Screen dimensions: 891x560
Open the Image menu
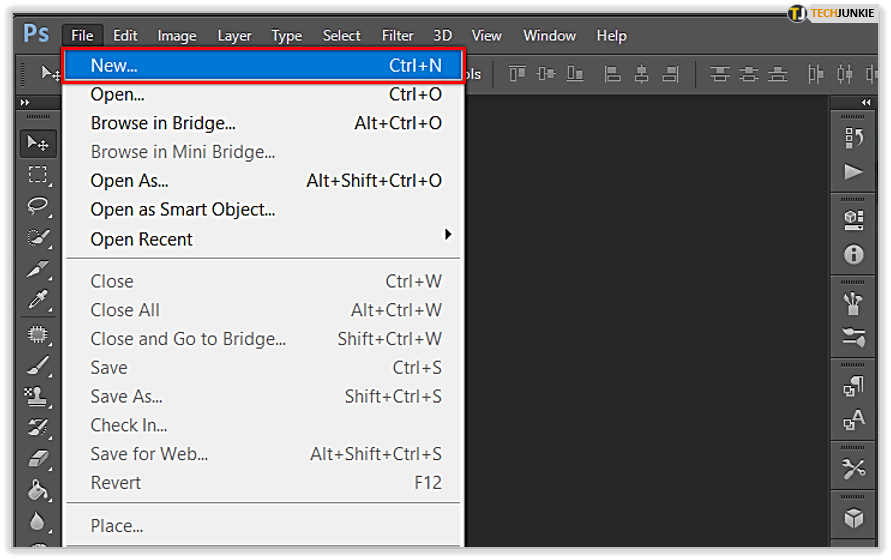(177, 36)
